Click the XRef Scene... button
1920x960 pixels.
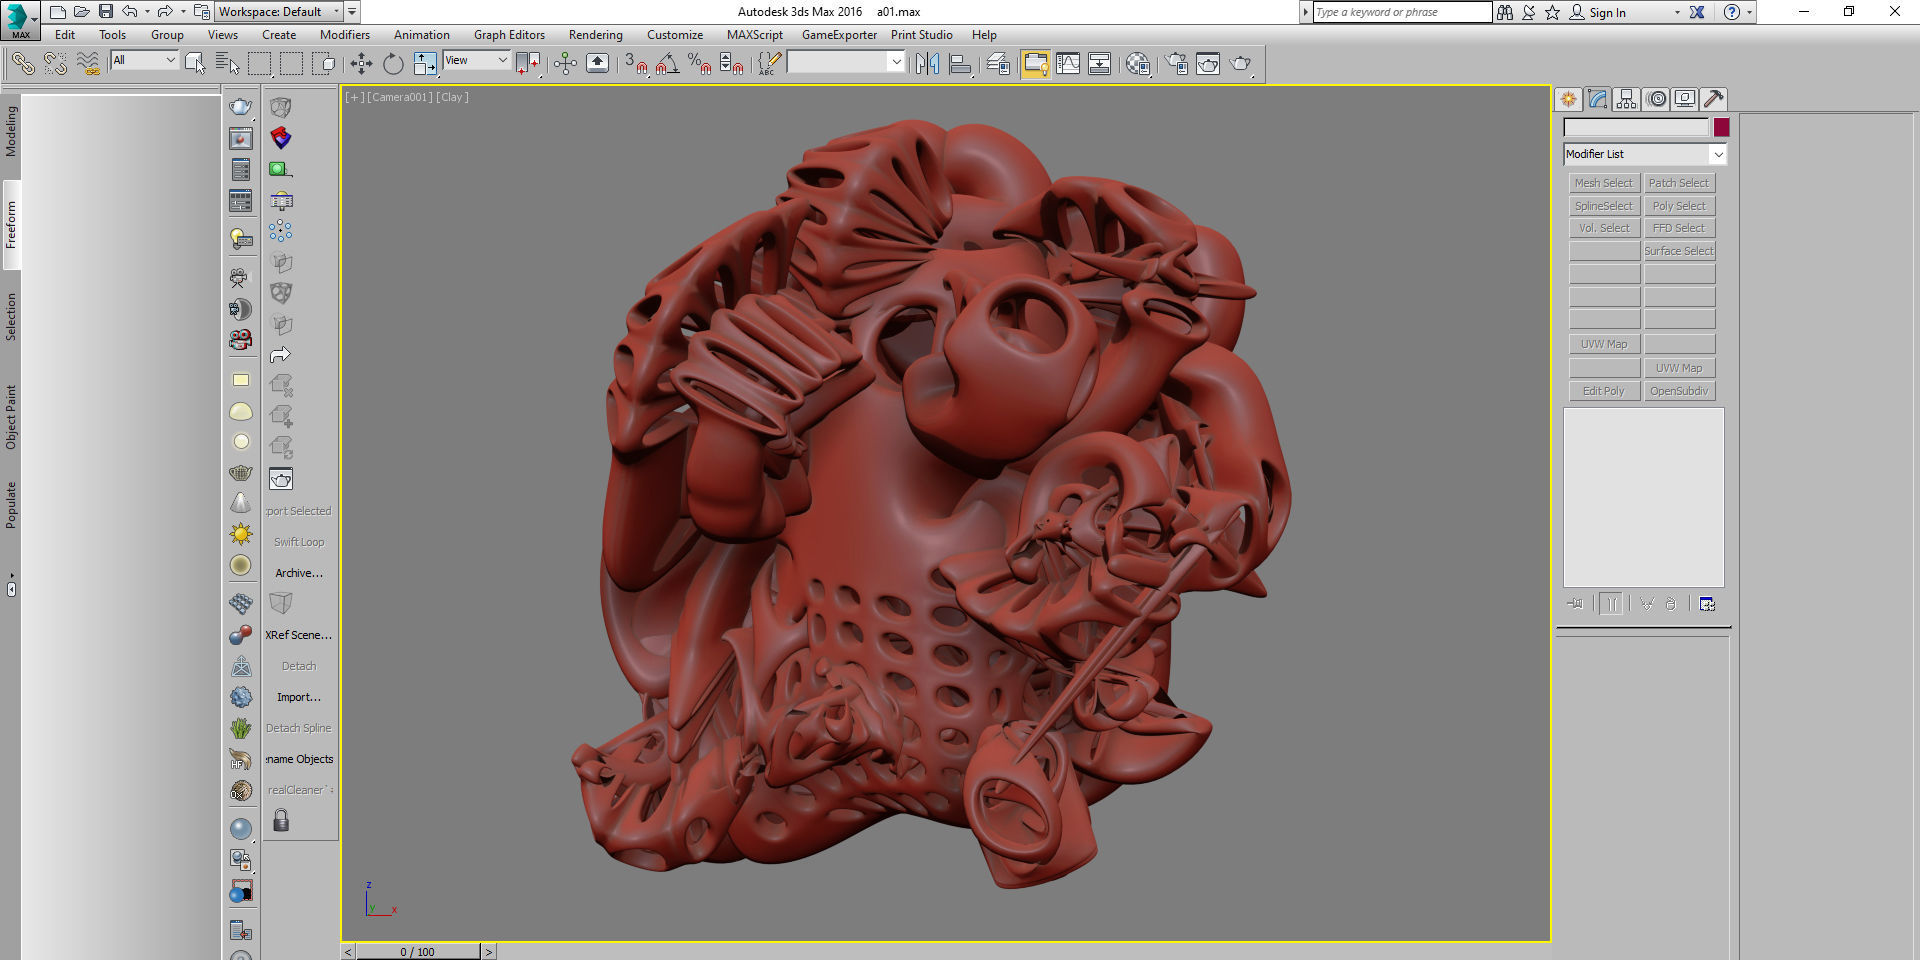(299, 635)
